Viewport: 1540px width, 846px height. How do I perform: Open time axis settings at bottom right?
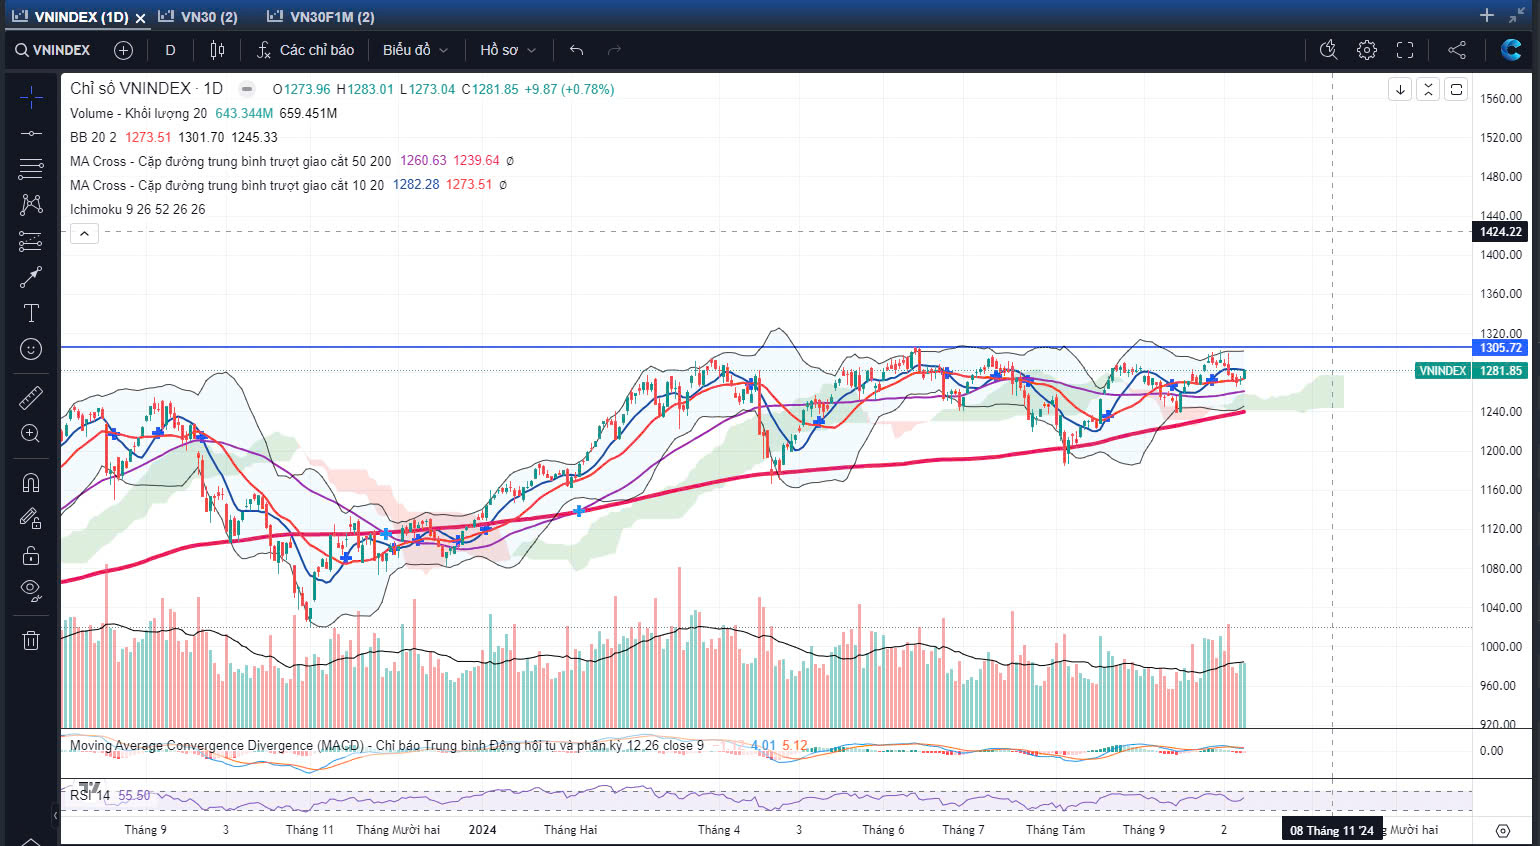click(x=1502, y=830)
